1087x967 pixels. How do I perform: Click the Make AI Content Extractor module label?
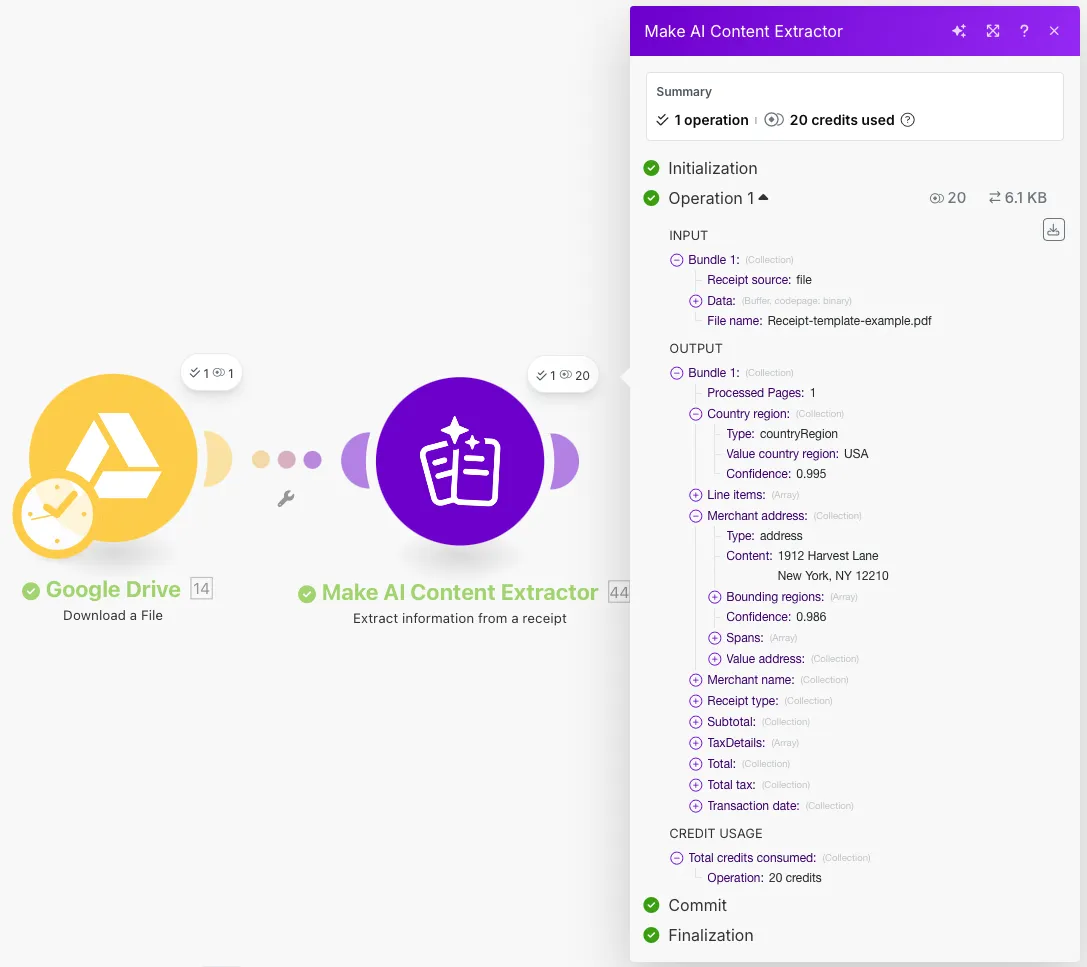(x=460, y=593)
